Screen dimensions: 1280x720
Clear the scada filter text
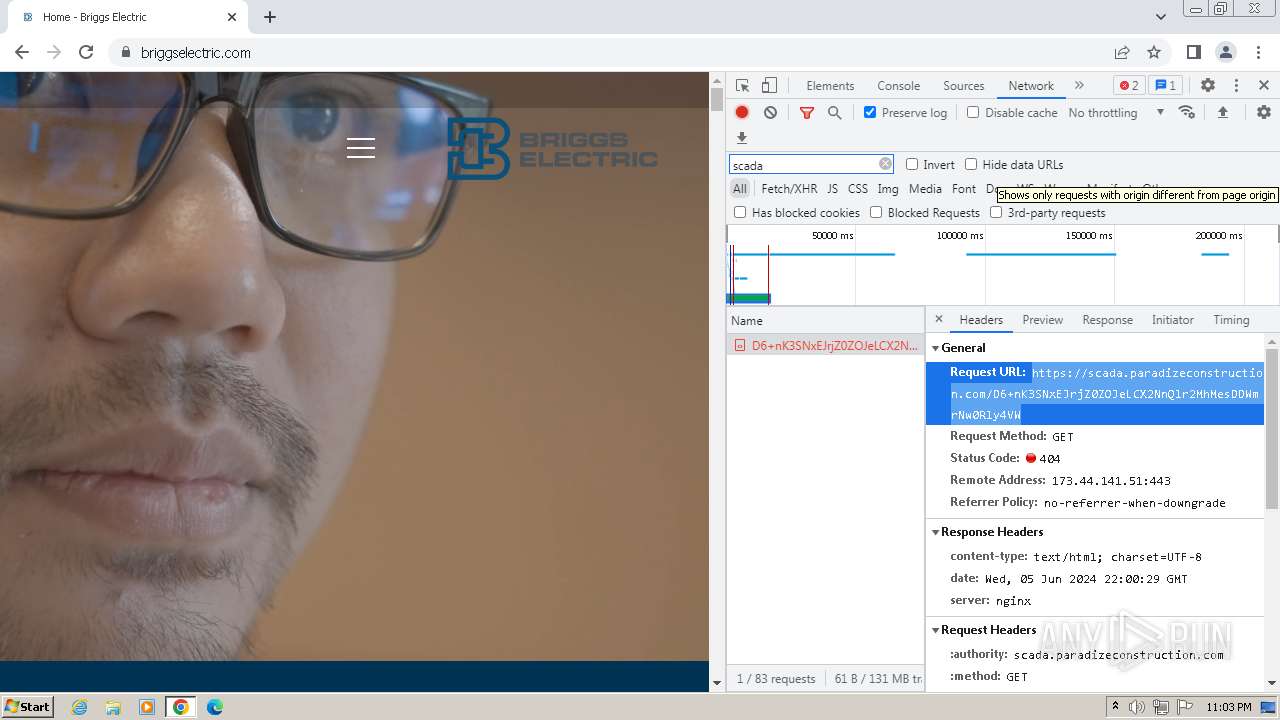(885, 164)
